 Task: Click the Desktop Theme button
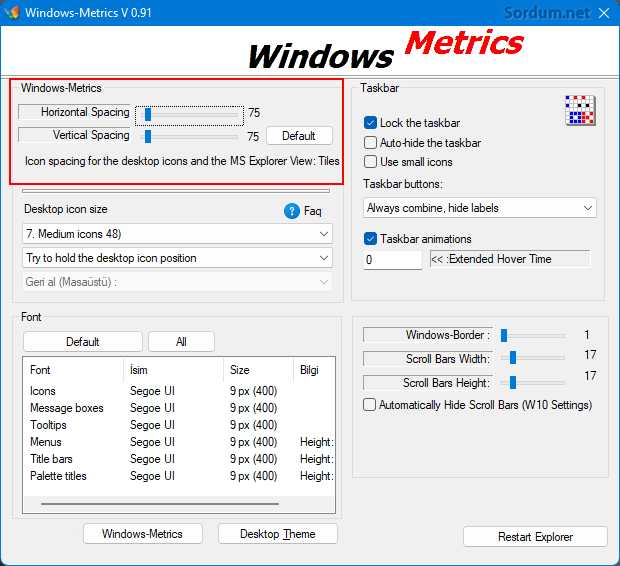(x=278, y=534)
